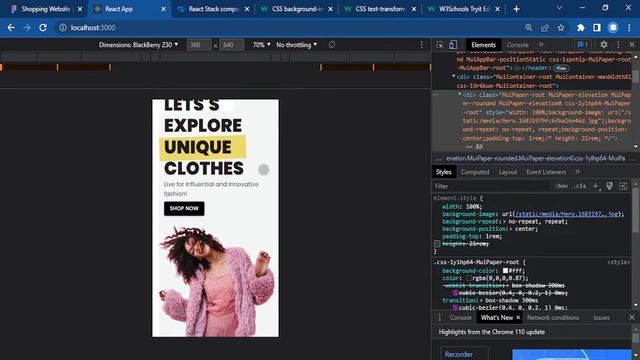Open the extensions puzzle icon
This screenshot has width=640, height=360.
point(580,27)
